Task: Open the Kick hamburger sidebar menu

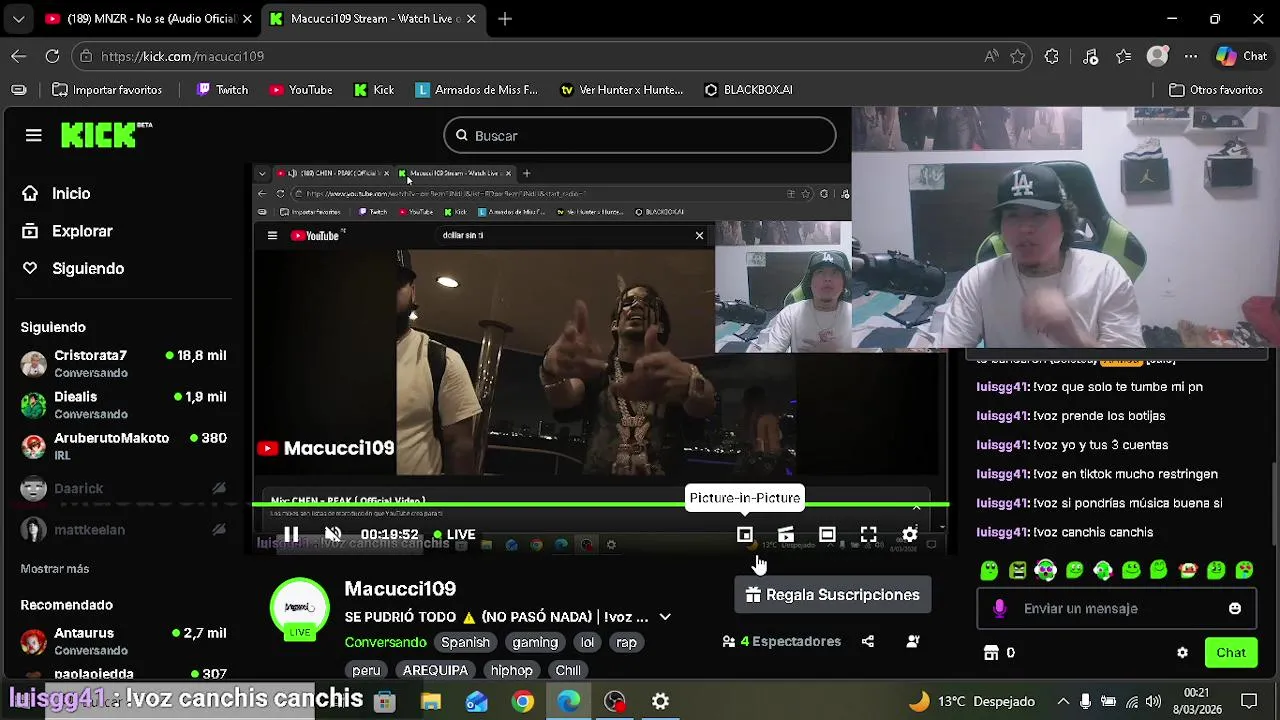Action: pos(33,135)
